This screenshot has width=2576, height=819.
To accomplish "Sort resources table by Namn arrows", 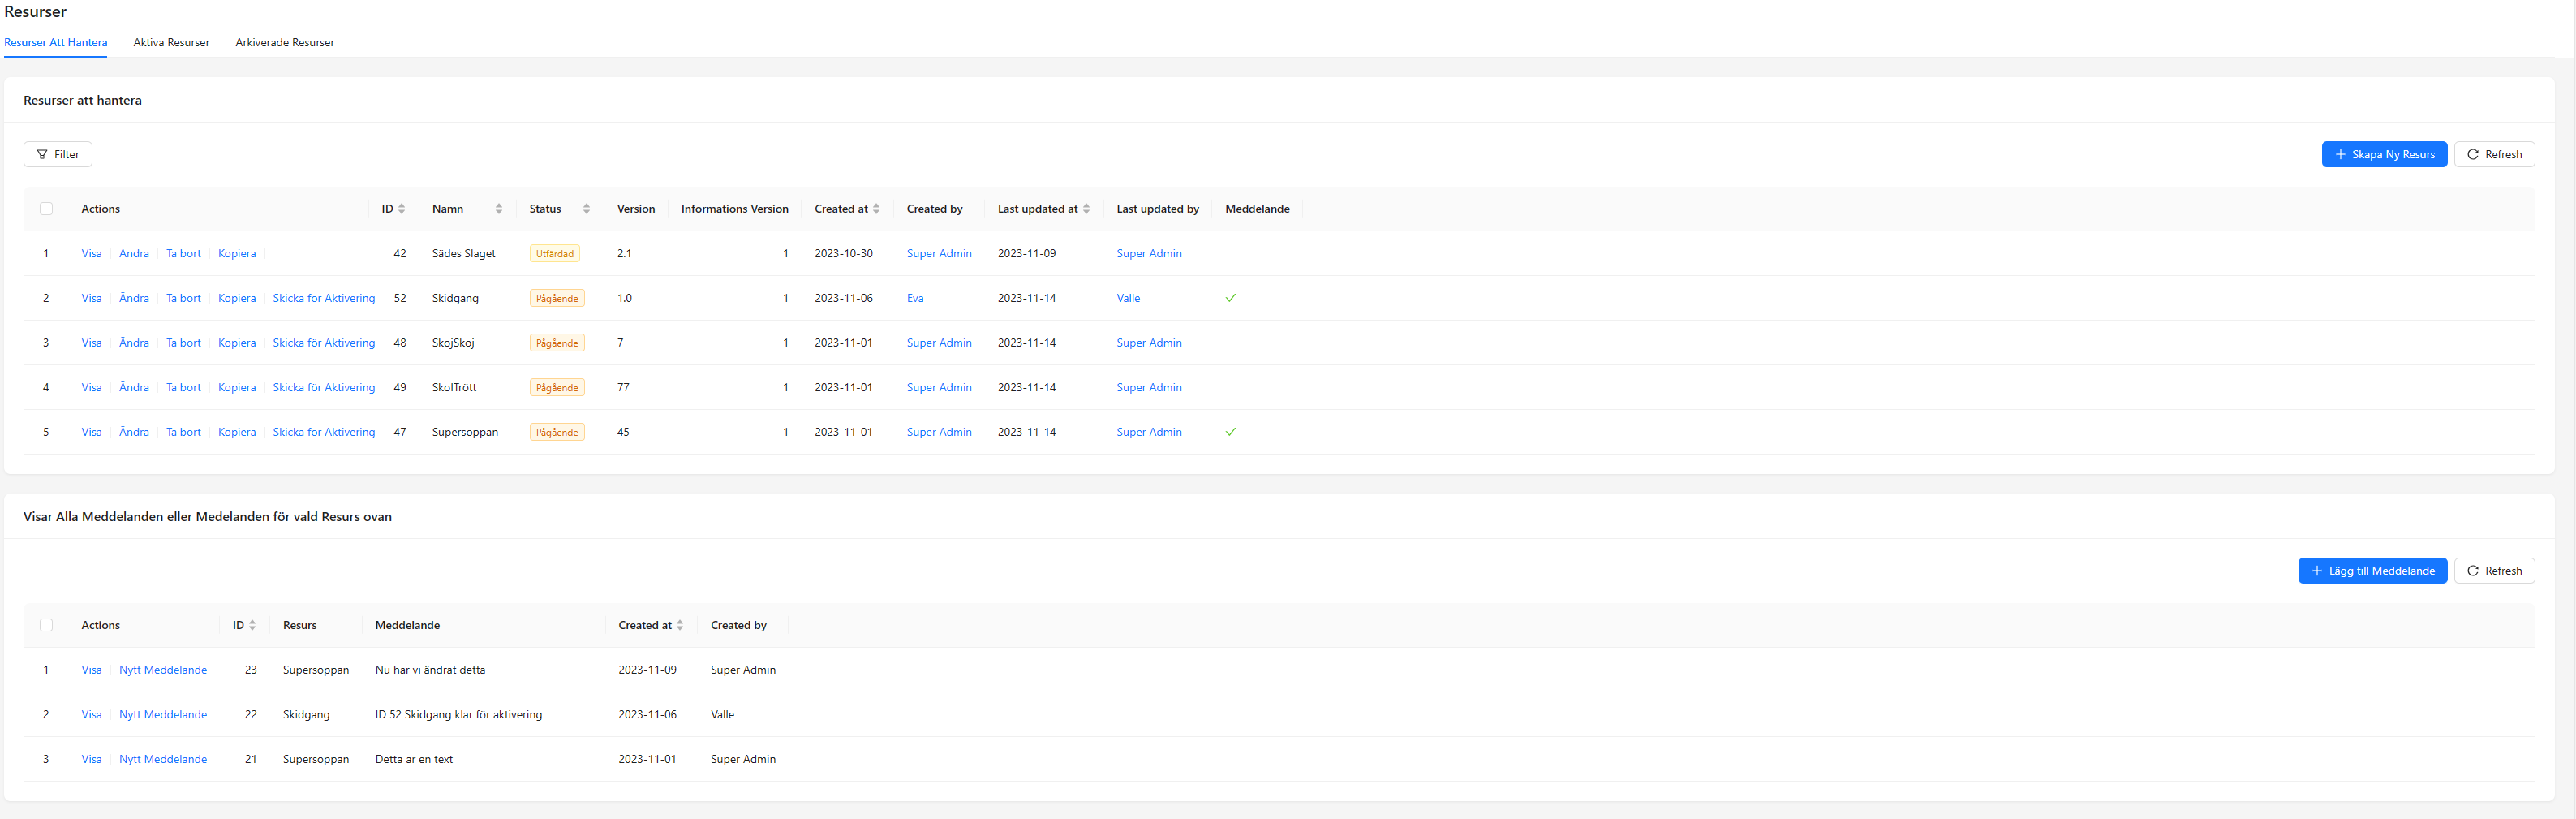I will [x=498, y=209].
